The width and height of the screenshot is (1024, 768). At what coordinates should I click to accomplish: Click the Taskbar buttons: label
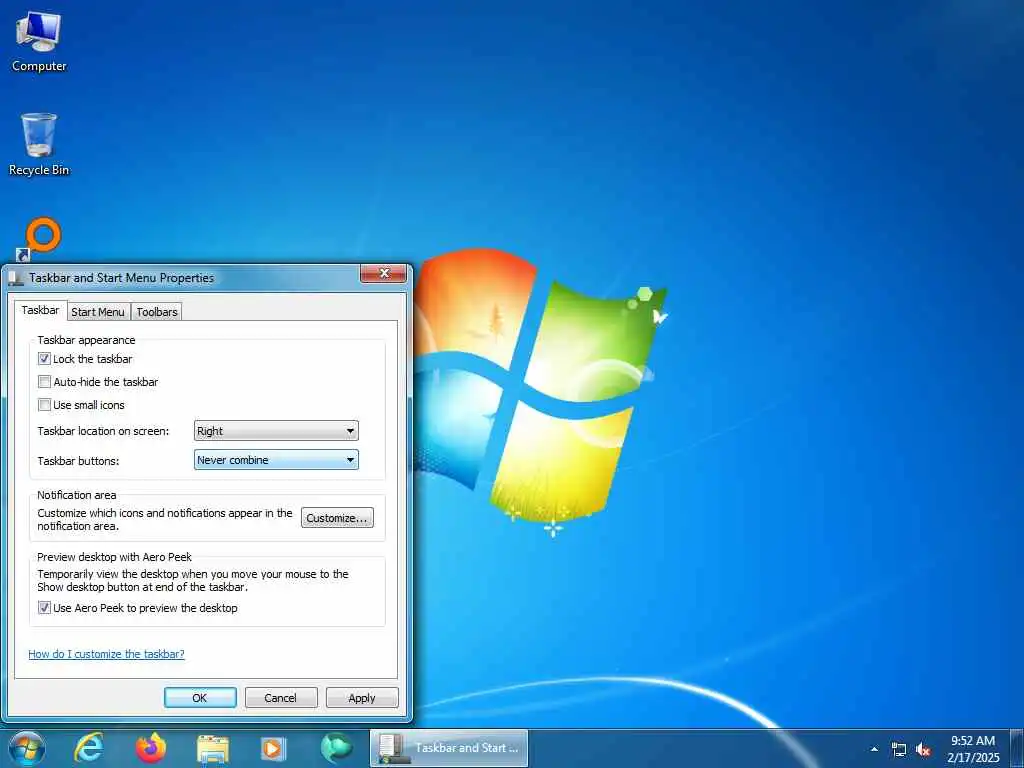(x=78, y=461)
